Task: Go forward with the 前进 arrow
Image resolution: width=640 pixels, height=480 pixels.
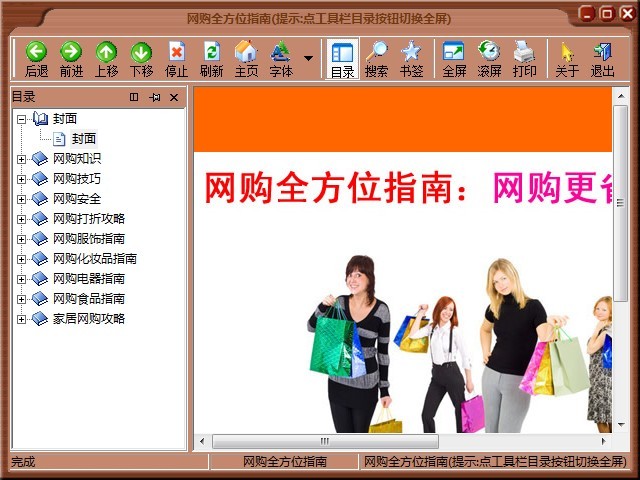Action: click(71, 59)
